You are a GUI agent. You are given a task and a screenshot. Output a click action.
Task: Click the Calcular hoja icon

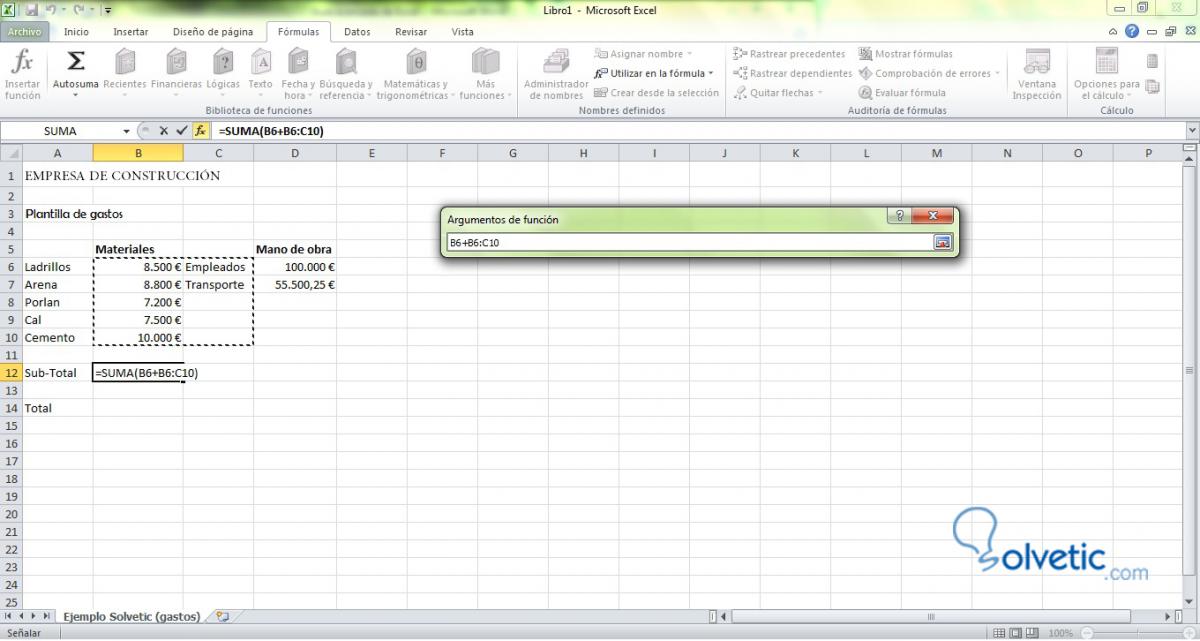pos(1152,87)
